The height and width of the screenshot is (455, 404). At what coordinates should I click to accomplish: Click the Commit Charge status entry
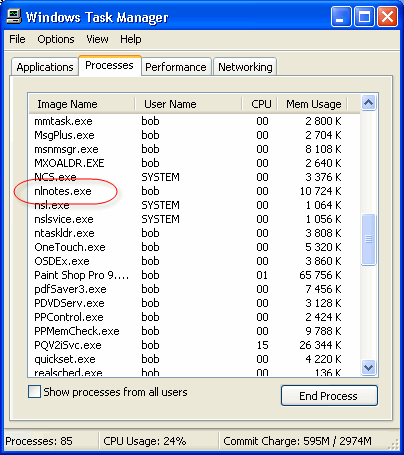click(x=297, y=441)
